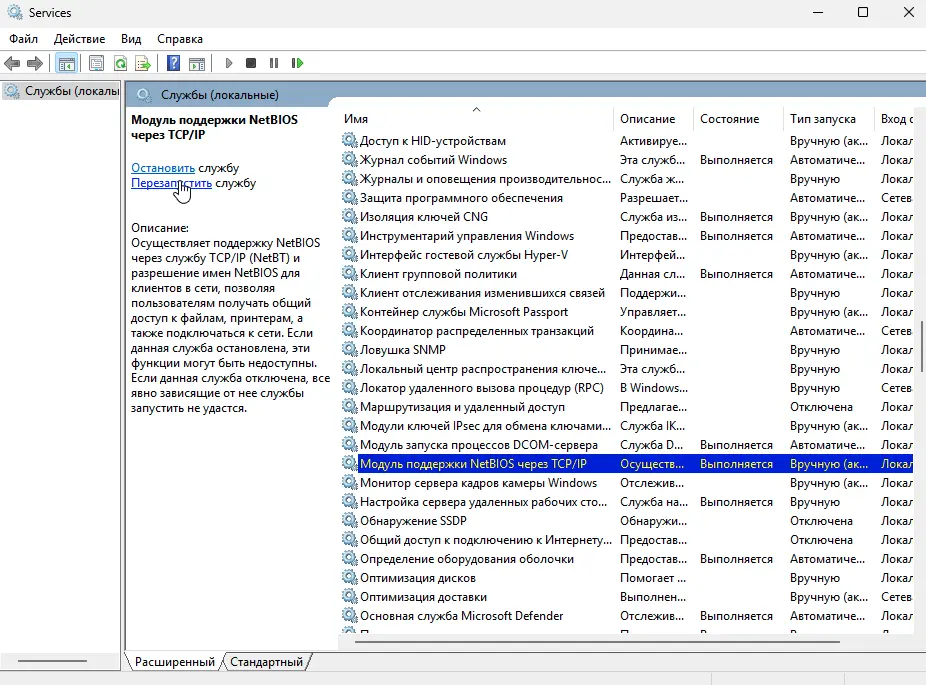Click the Restart service toolbar icon
The image size is (926, 685).
click(297, 63)
